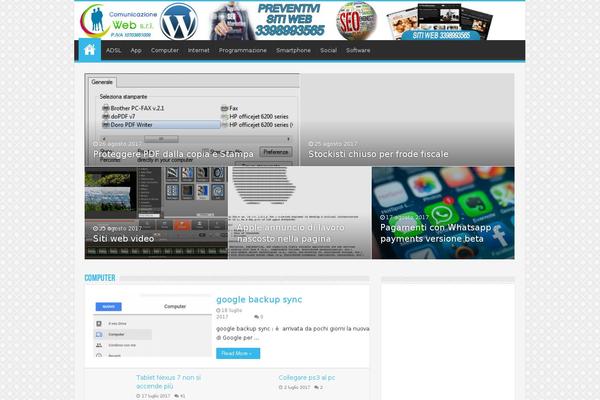The height and width of the screenshot is (400, 600).
Task: Click the '17 luglio 2017' post date
Action: coord(153,396)
